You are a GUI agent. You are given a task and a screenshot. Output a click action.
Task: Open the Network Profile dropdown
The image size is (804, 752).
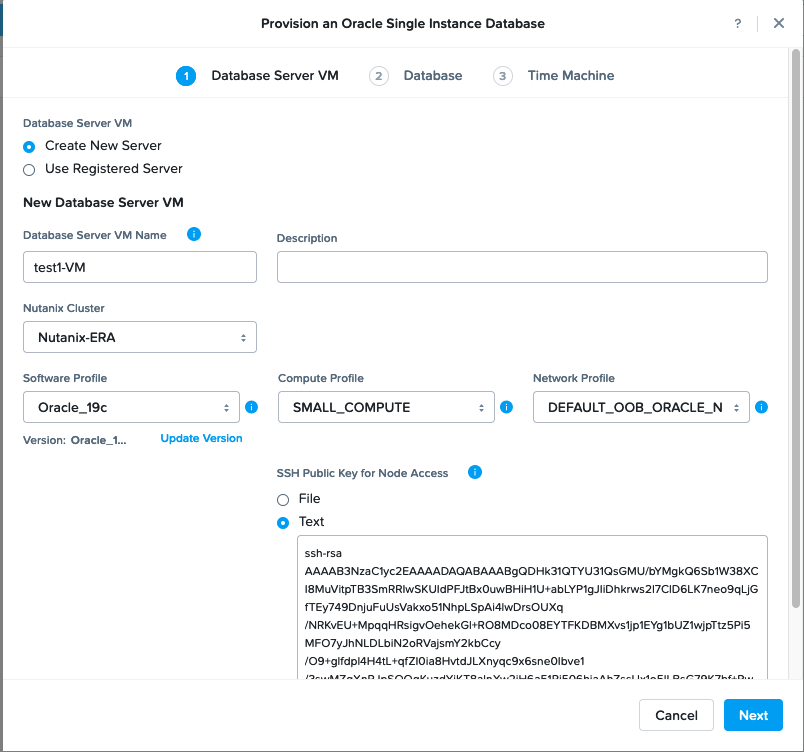point(641,407)
